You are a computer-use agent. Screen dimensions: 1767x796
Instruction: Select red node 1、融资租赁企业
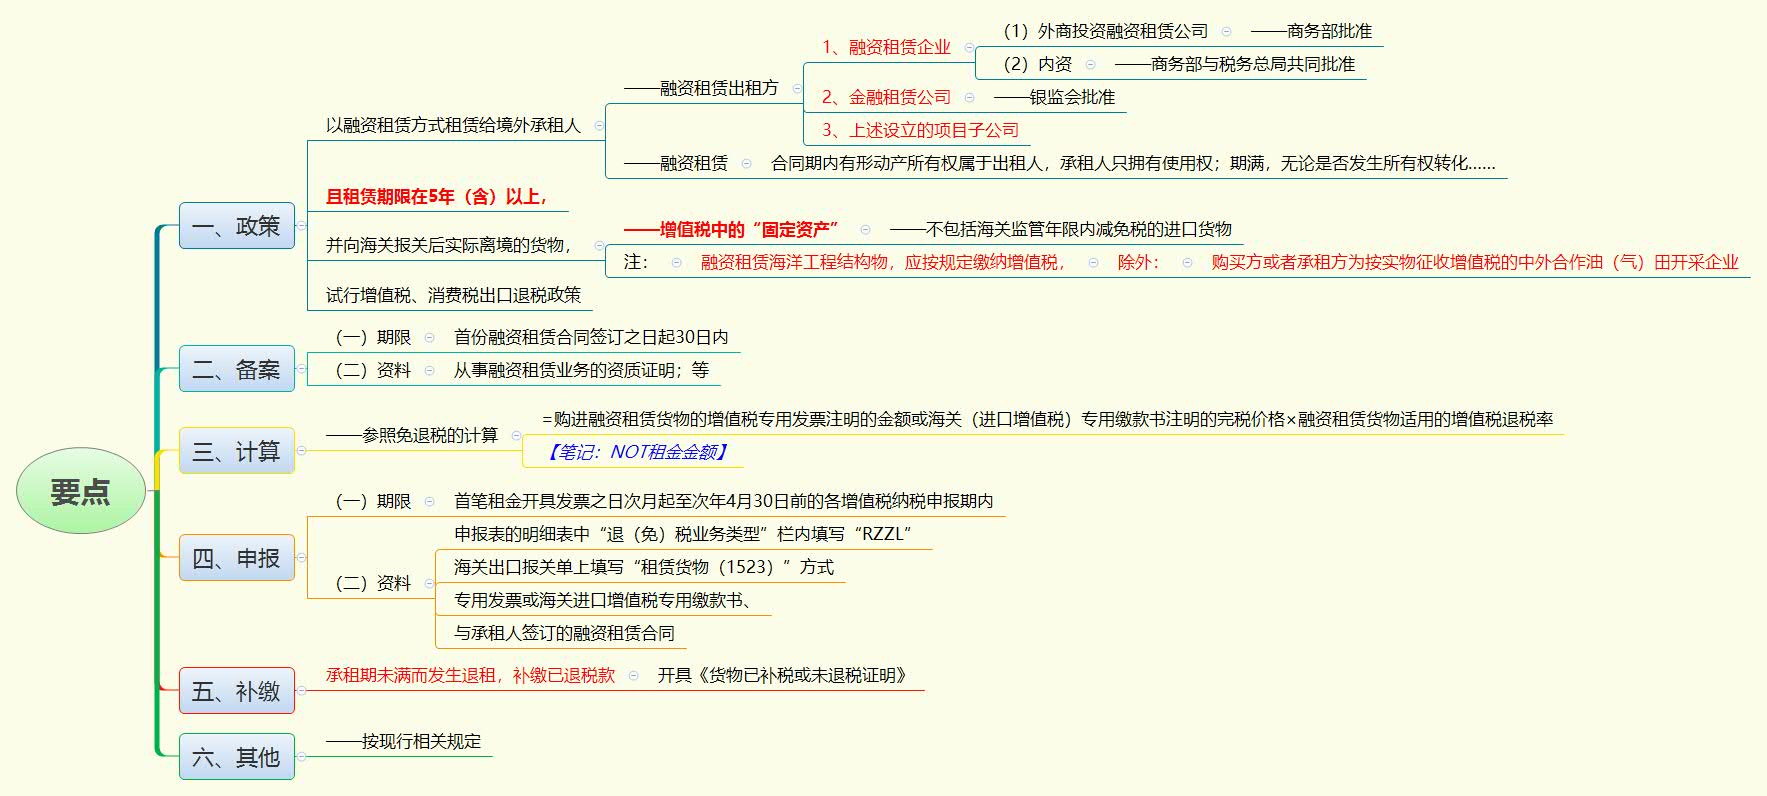(x=886, y=47)
